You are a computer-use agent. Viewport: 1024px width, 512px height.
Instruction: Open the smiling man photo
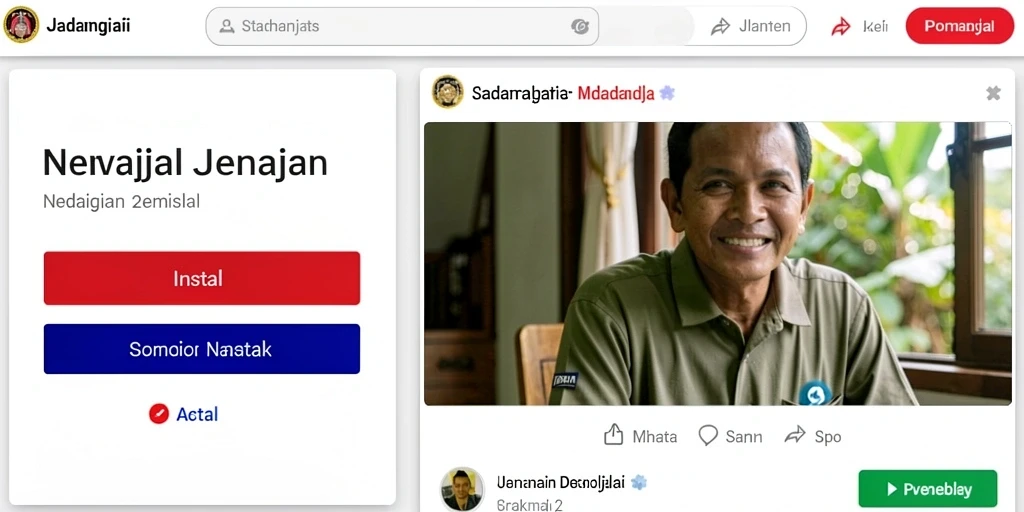[718, 263]
